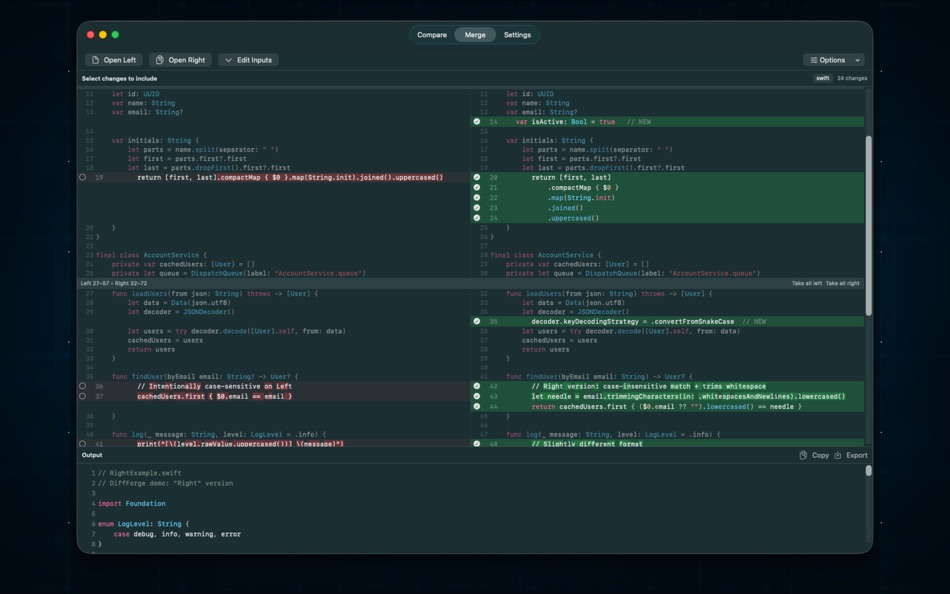Screen dimensions: 950x594
Task: Uncheck right line 20 return change
Action: coord(477,178)
